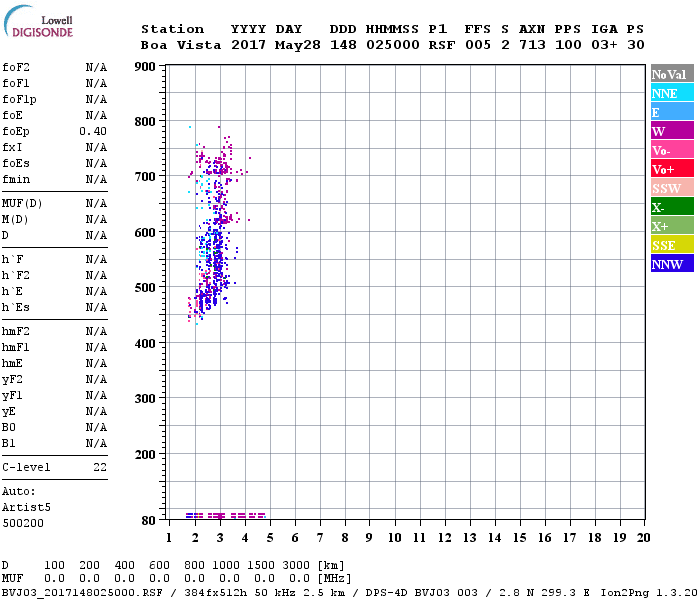The height and width of the screenshot is (600, 700).
Task: Click the C-level value 22
Action: 100,467
